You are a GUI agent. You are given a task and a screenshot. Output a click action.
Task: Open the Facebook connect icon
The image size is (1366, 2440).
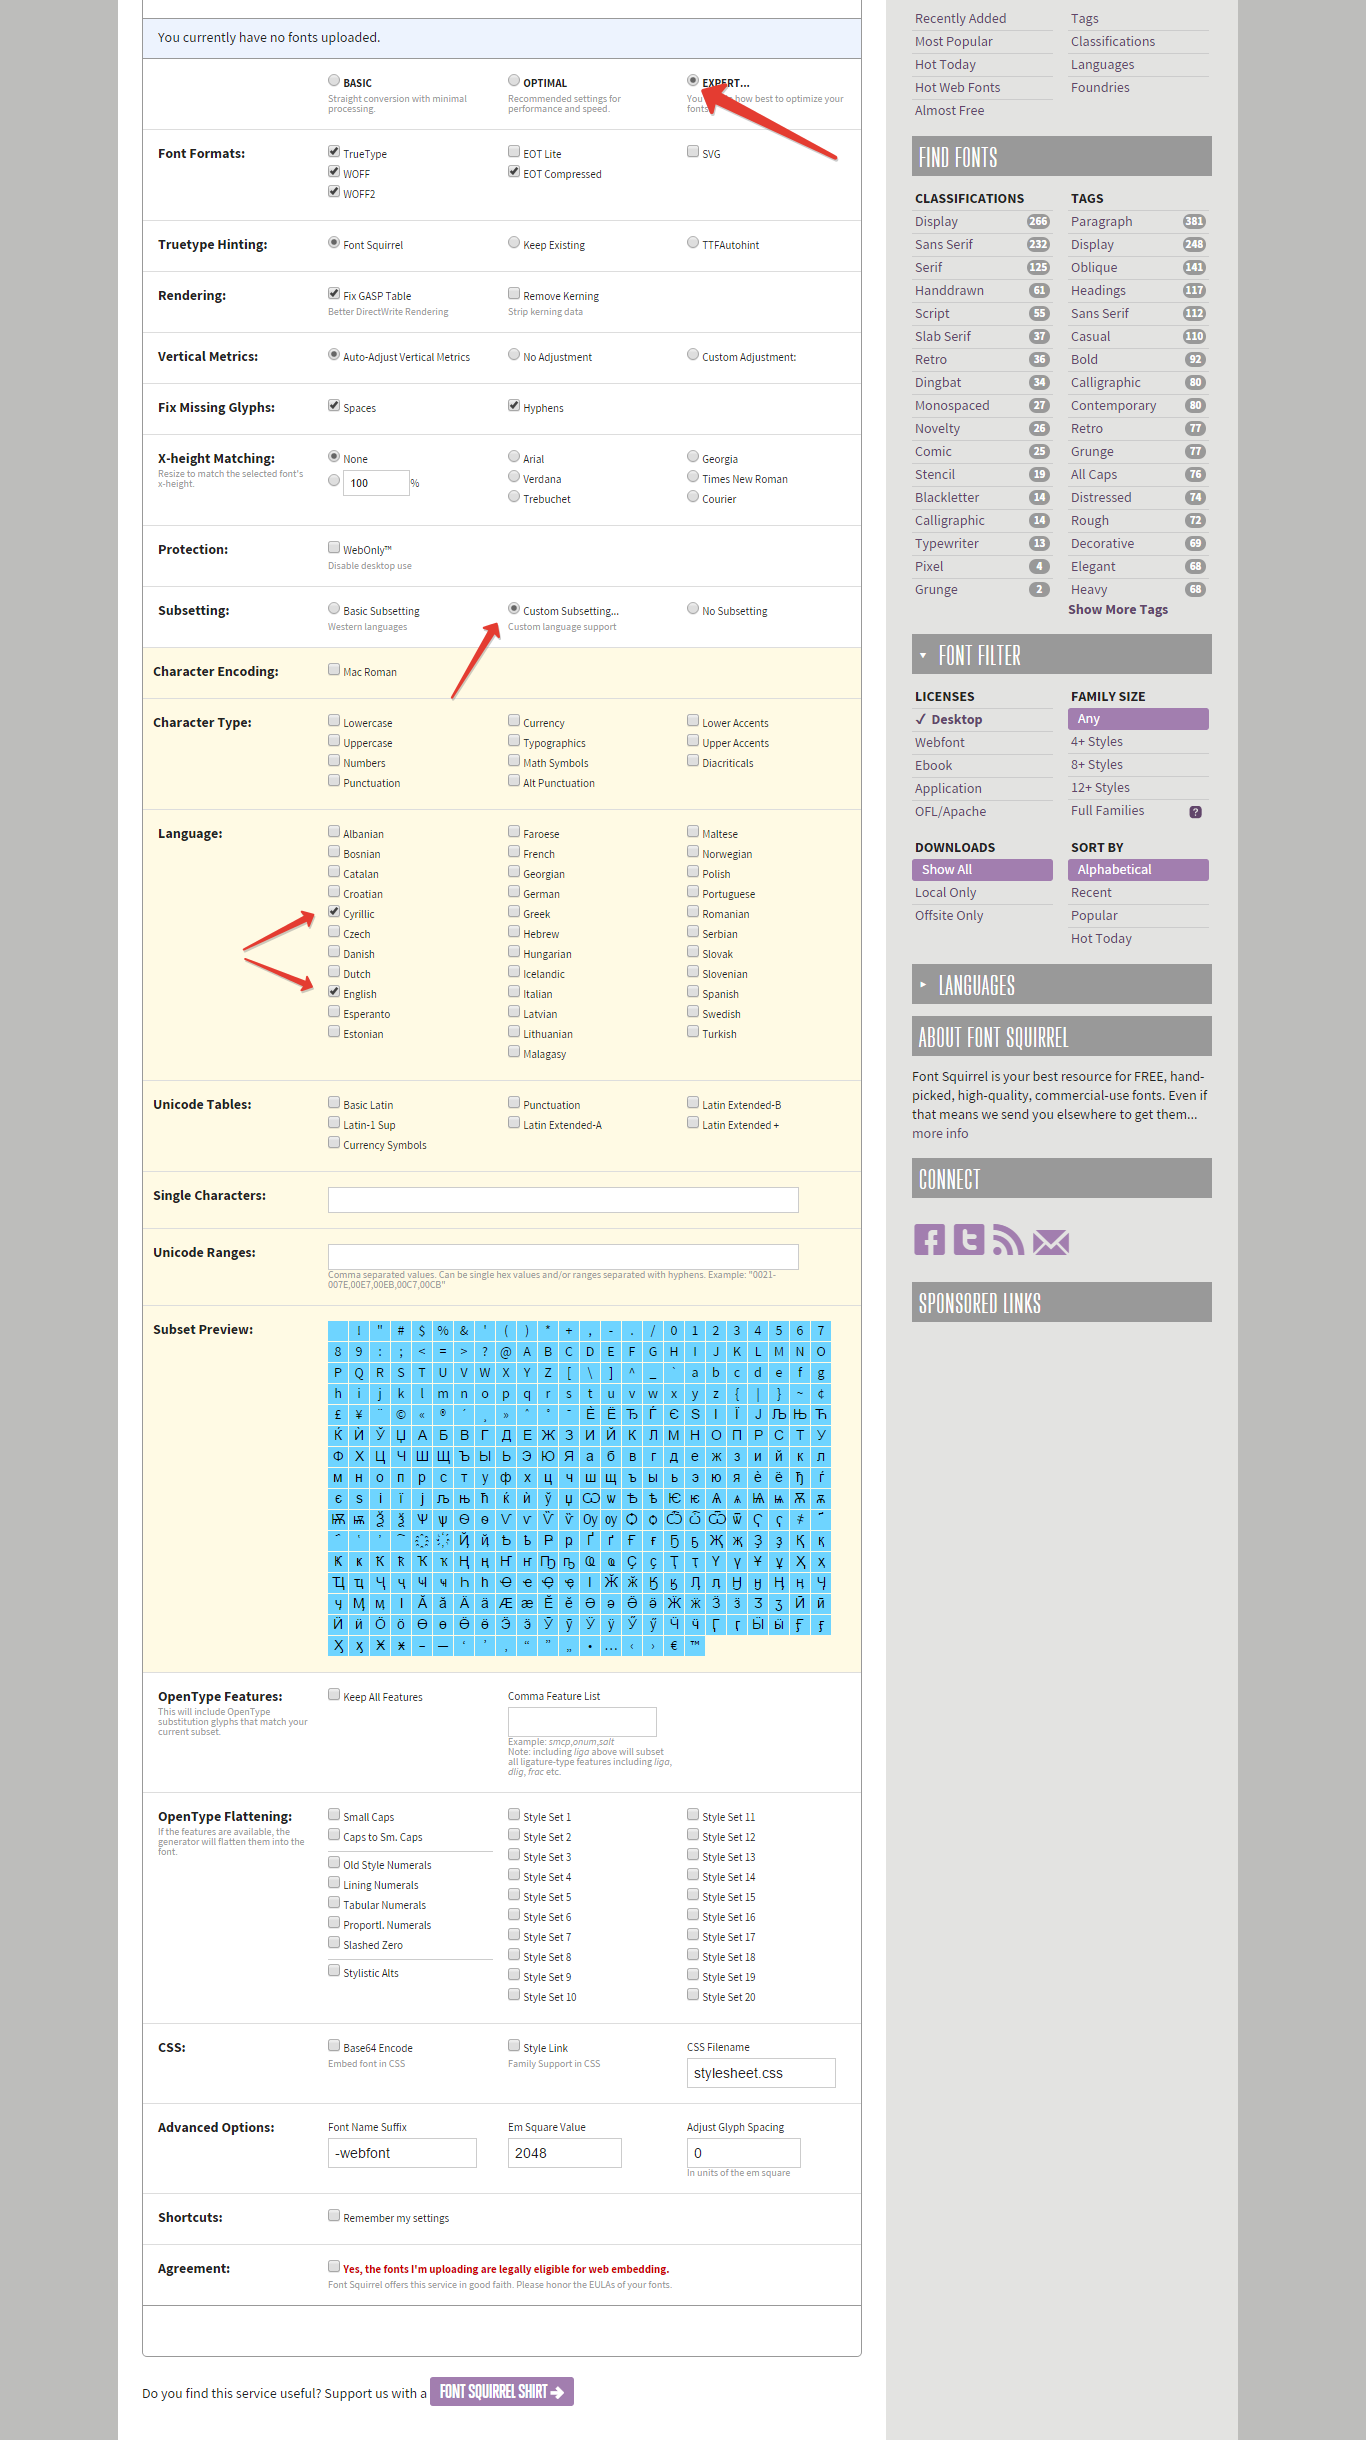click(929, 1240)
